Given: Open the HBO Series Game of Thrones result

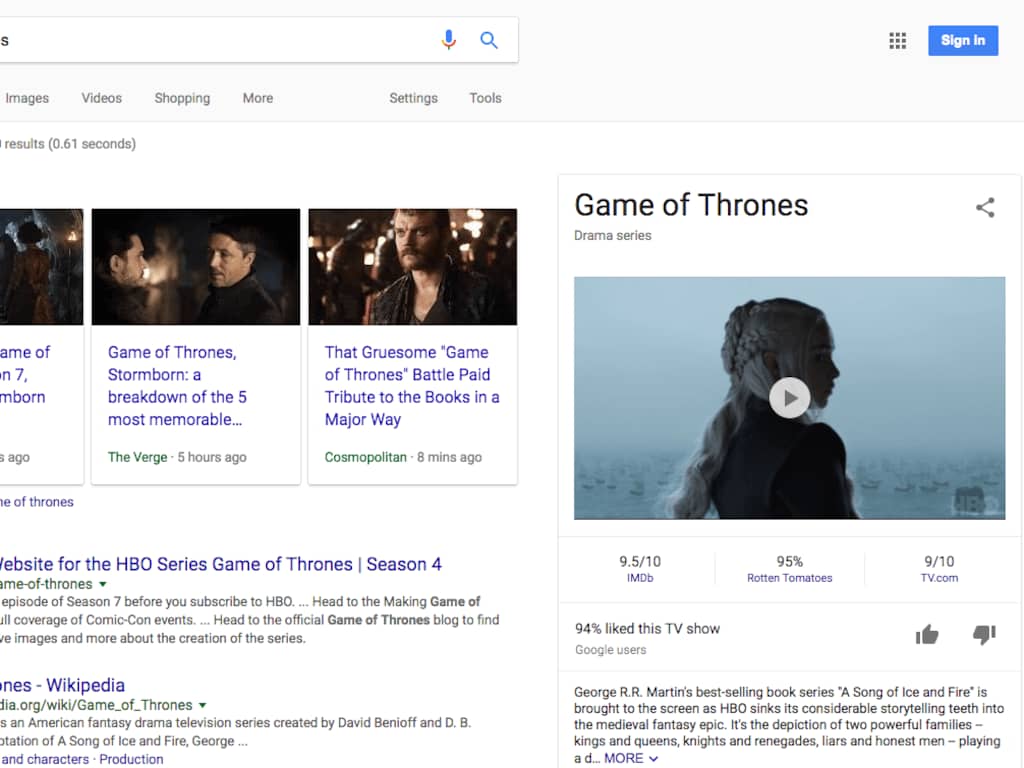Looking at the screenshot, I should pos(219,564).
